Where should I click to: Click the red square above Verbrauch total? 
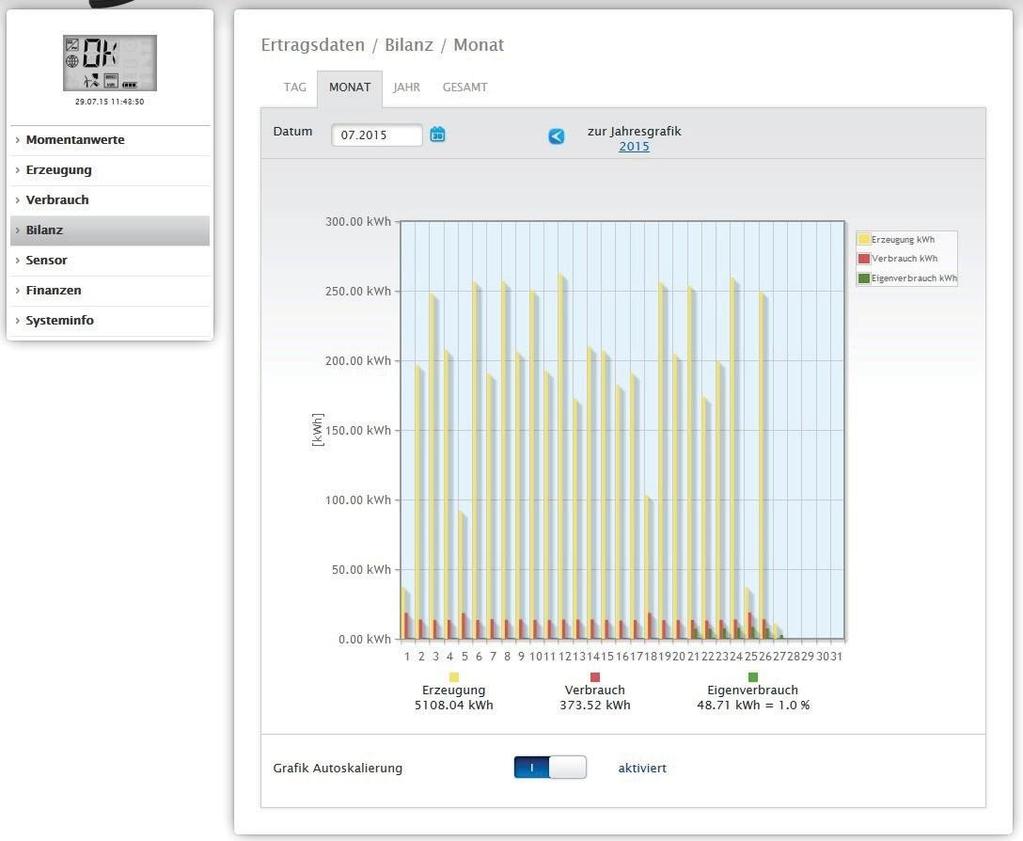click(595, 677)
